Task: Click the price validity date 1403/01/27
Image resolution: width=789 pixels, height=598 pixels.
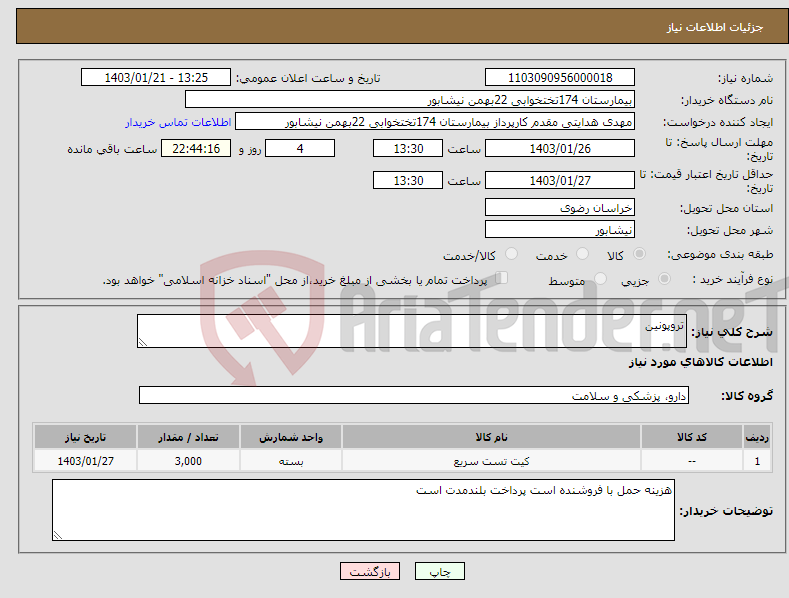Action: click(x=560, y=180)
